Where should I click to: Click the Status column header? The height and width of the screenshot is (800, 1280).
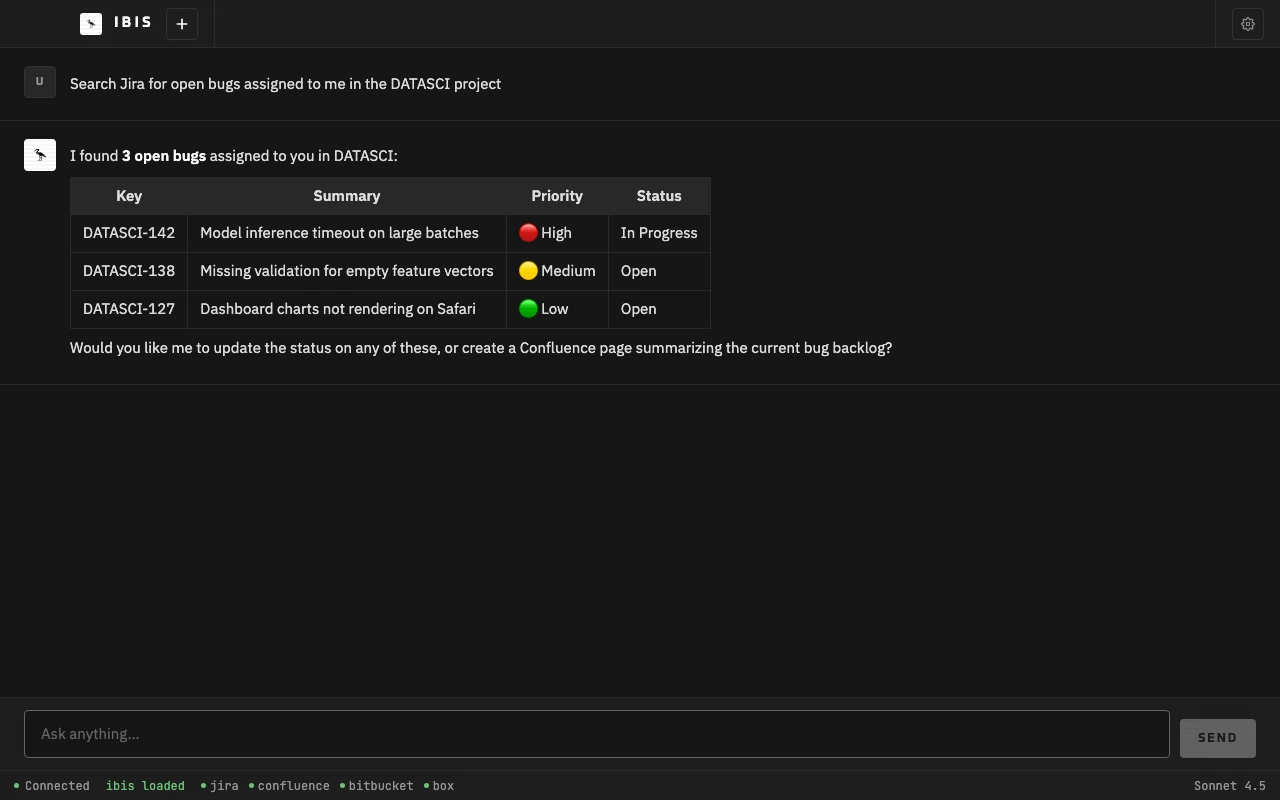(x=659, y=196)
